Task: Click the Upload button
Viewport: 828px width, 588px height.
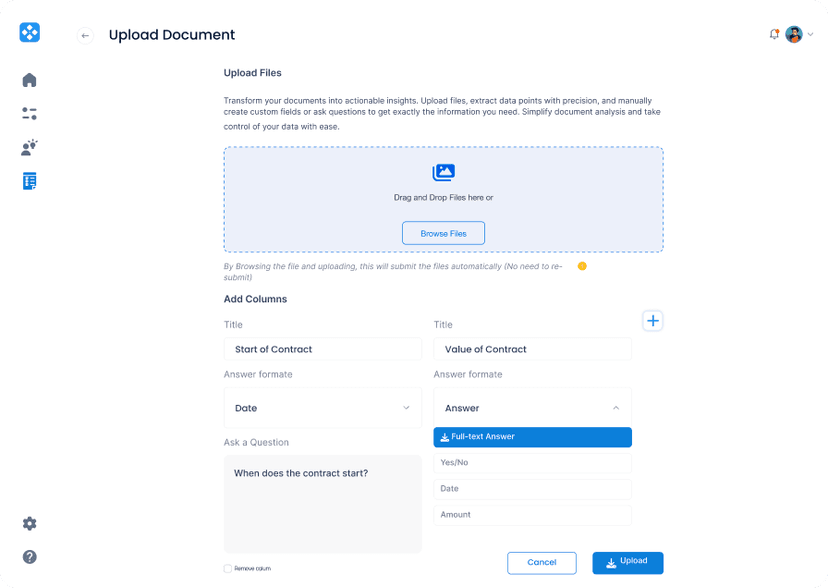Action: [x=628, y=563]
